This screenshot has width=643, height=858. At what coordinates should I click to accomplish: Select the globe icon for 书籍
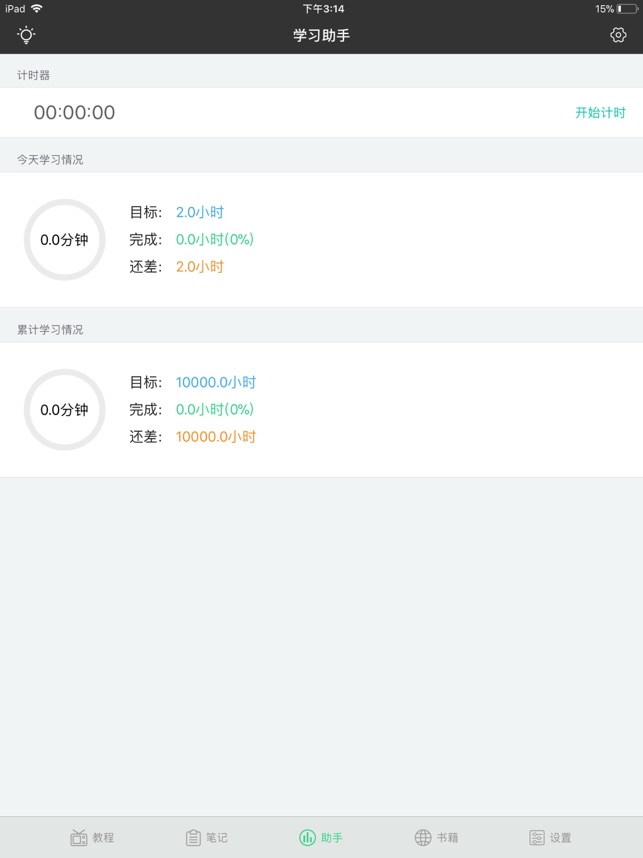(x=421, y=836)
